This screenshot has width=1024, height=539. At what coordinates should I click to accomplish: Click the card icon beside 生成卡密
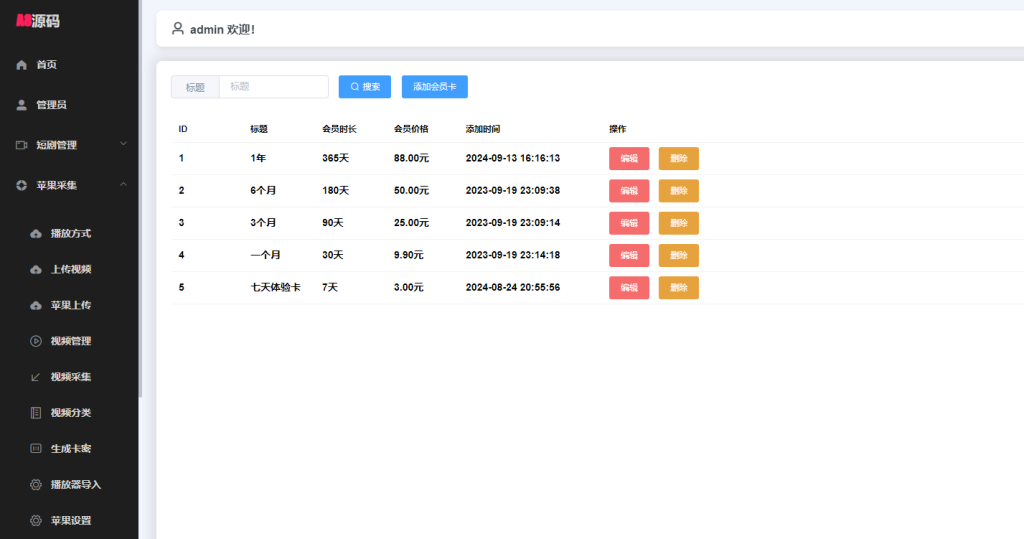[x=36, y=449]
